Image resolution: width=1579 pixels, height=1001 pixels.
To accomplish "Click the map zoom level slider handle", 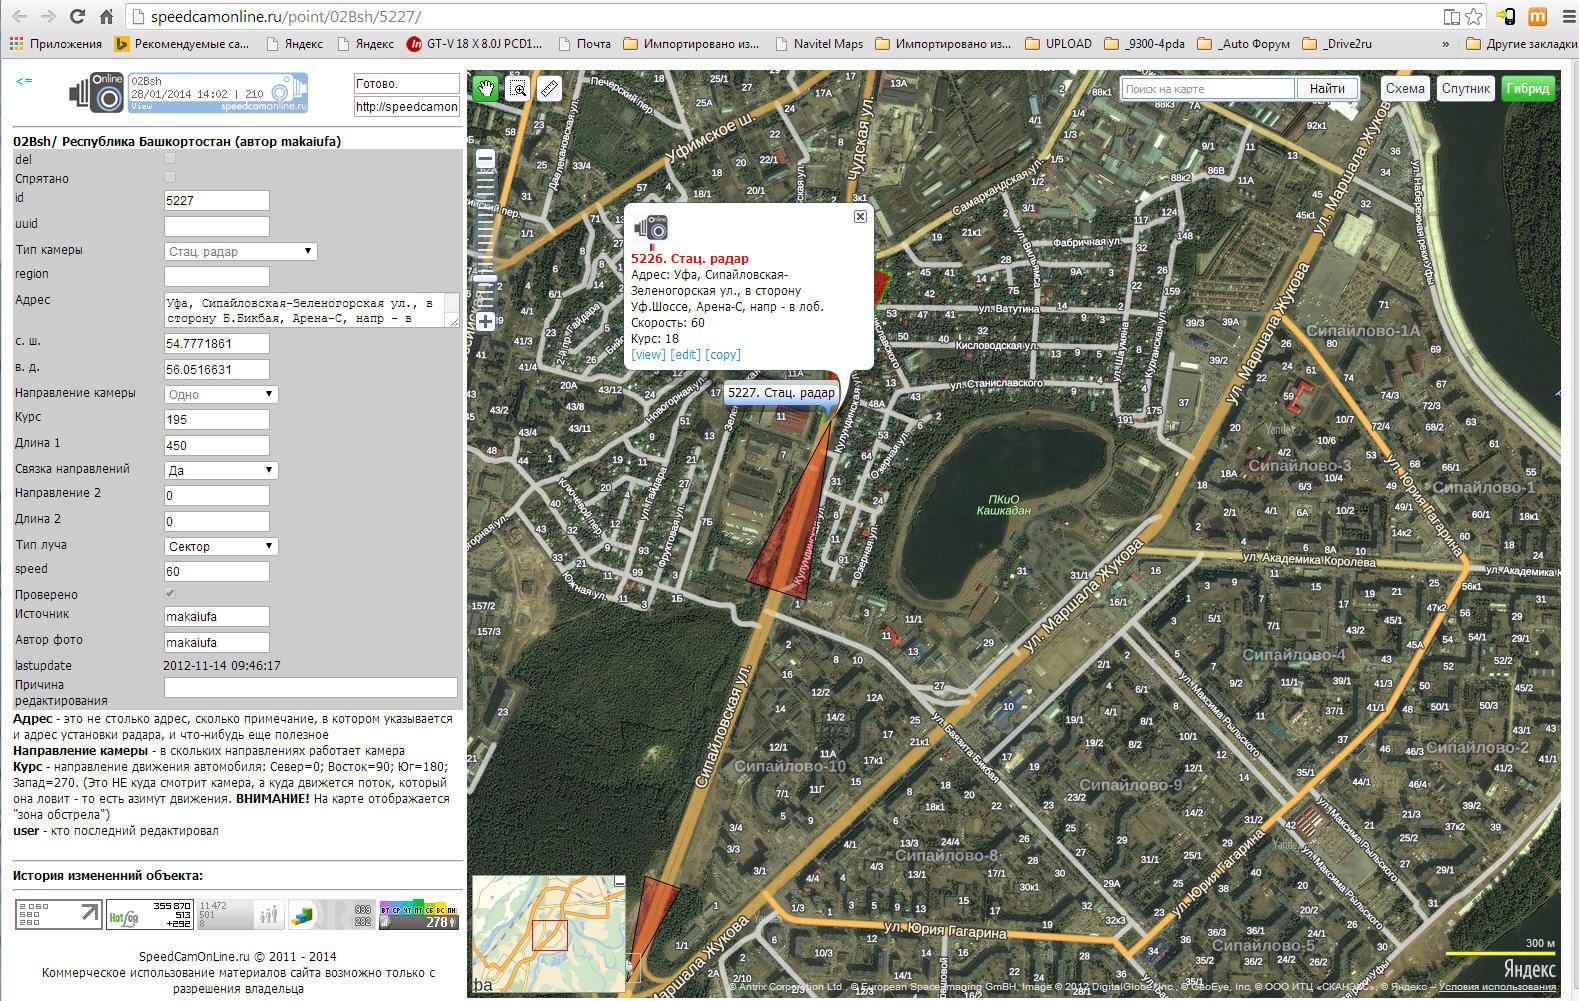I will click(x=485, y=279).
